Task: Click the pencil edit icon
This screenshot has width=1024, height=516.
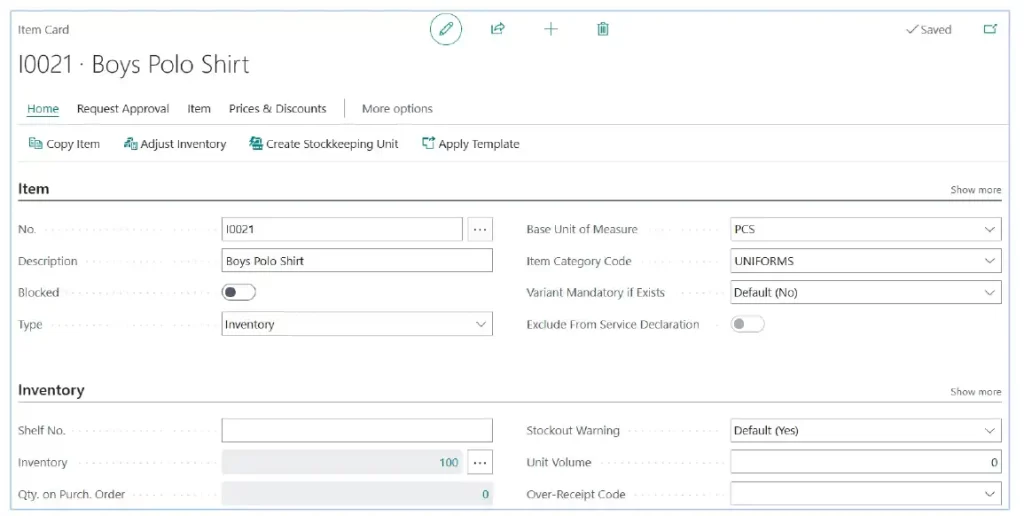Action: pos(446,29)
